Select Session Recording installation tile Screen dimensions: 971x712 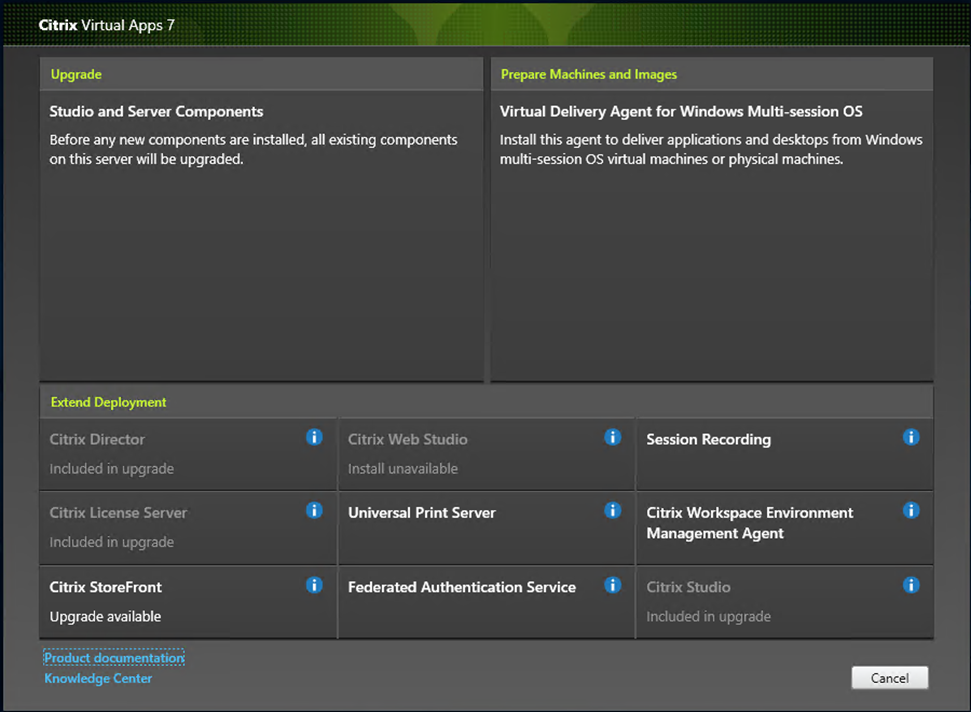click(785, 454)
